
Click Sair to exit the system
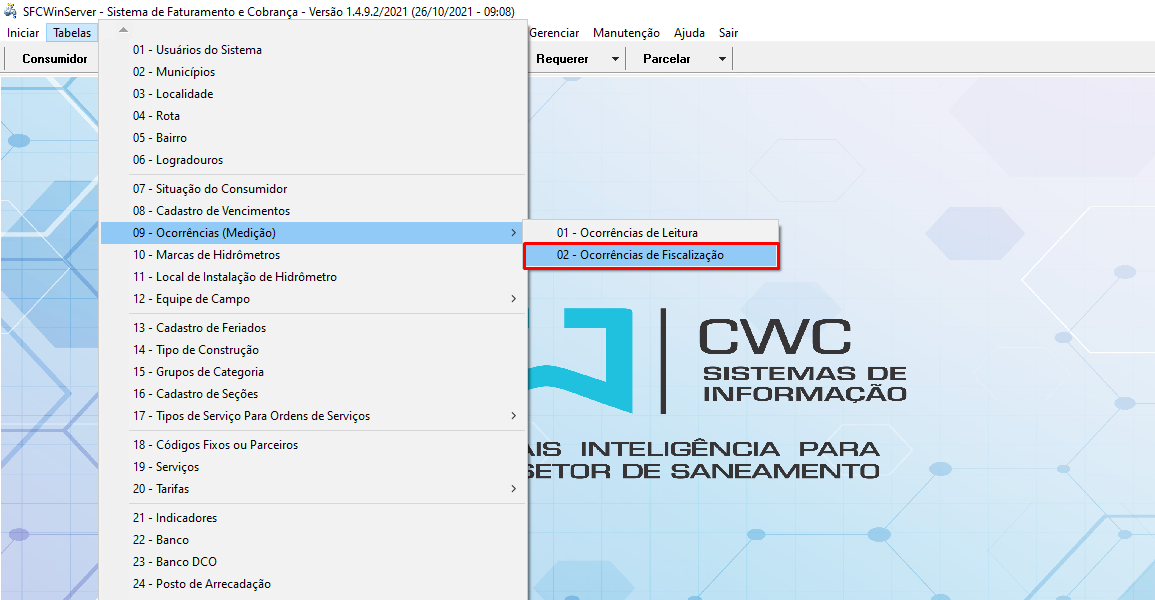[727, 32]
